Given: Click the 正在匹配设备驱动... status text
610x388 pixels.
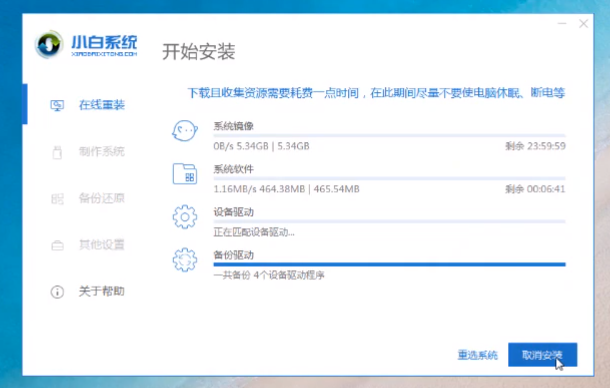Looking at the screenshot, I should click(254, 232).
